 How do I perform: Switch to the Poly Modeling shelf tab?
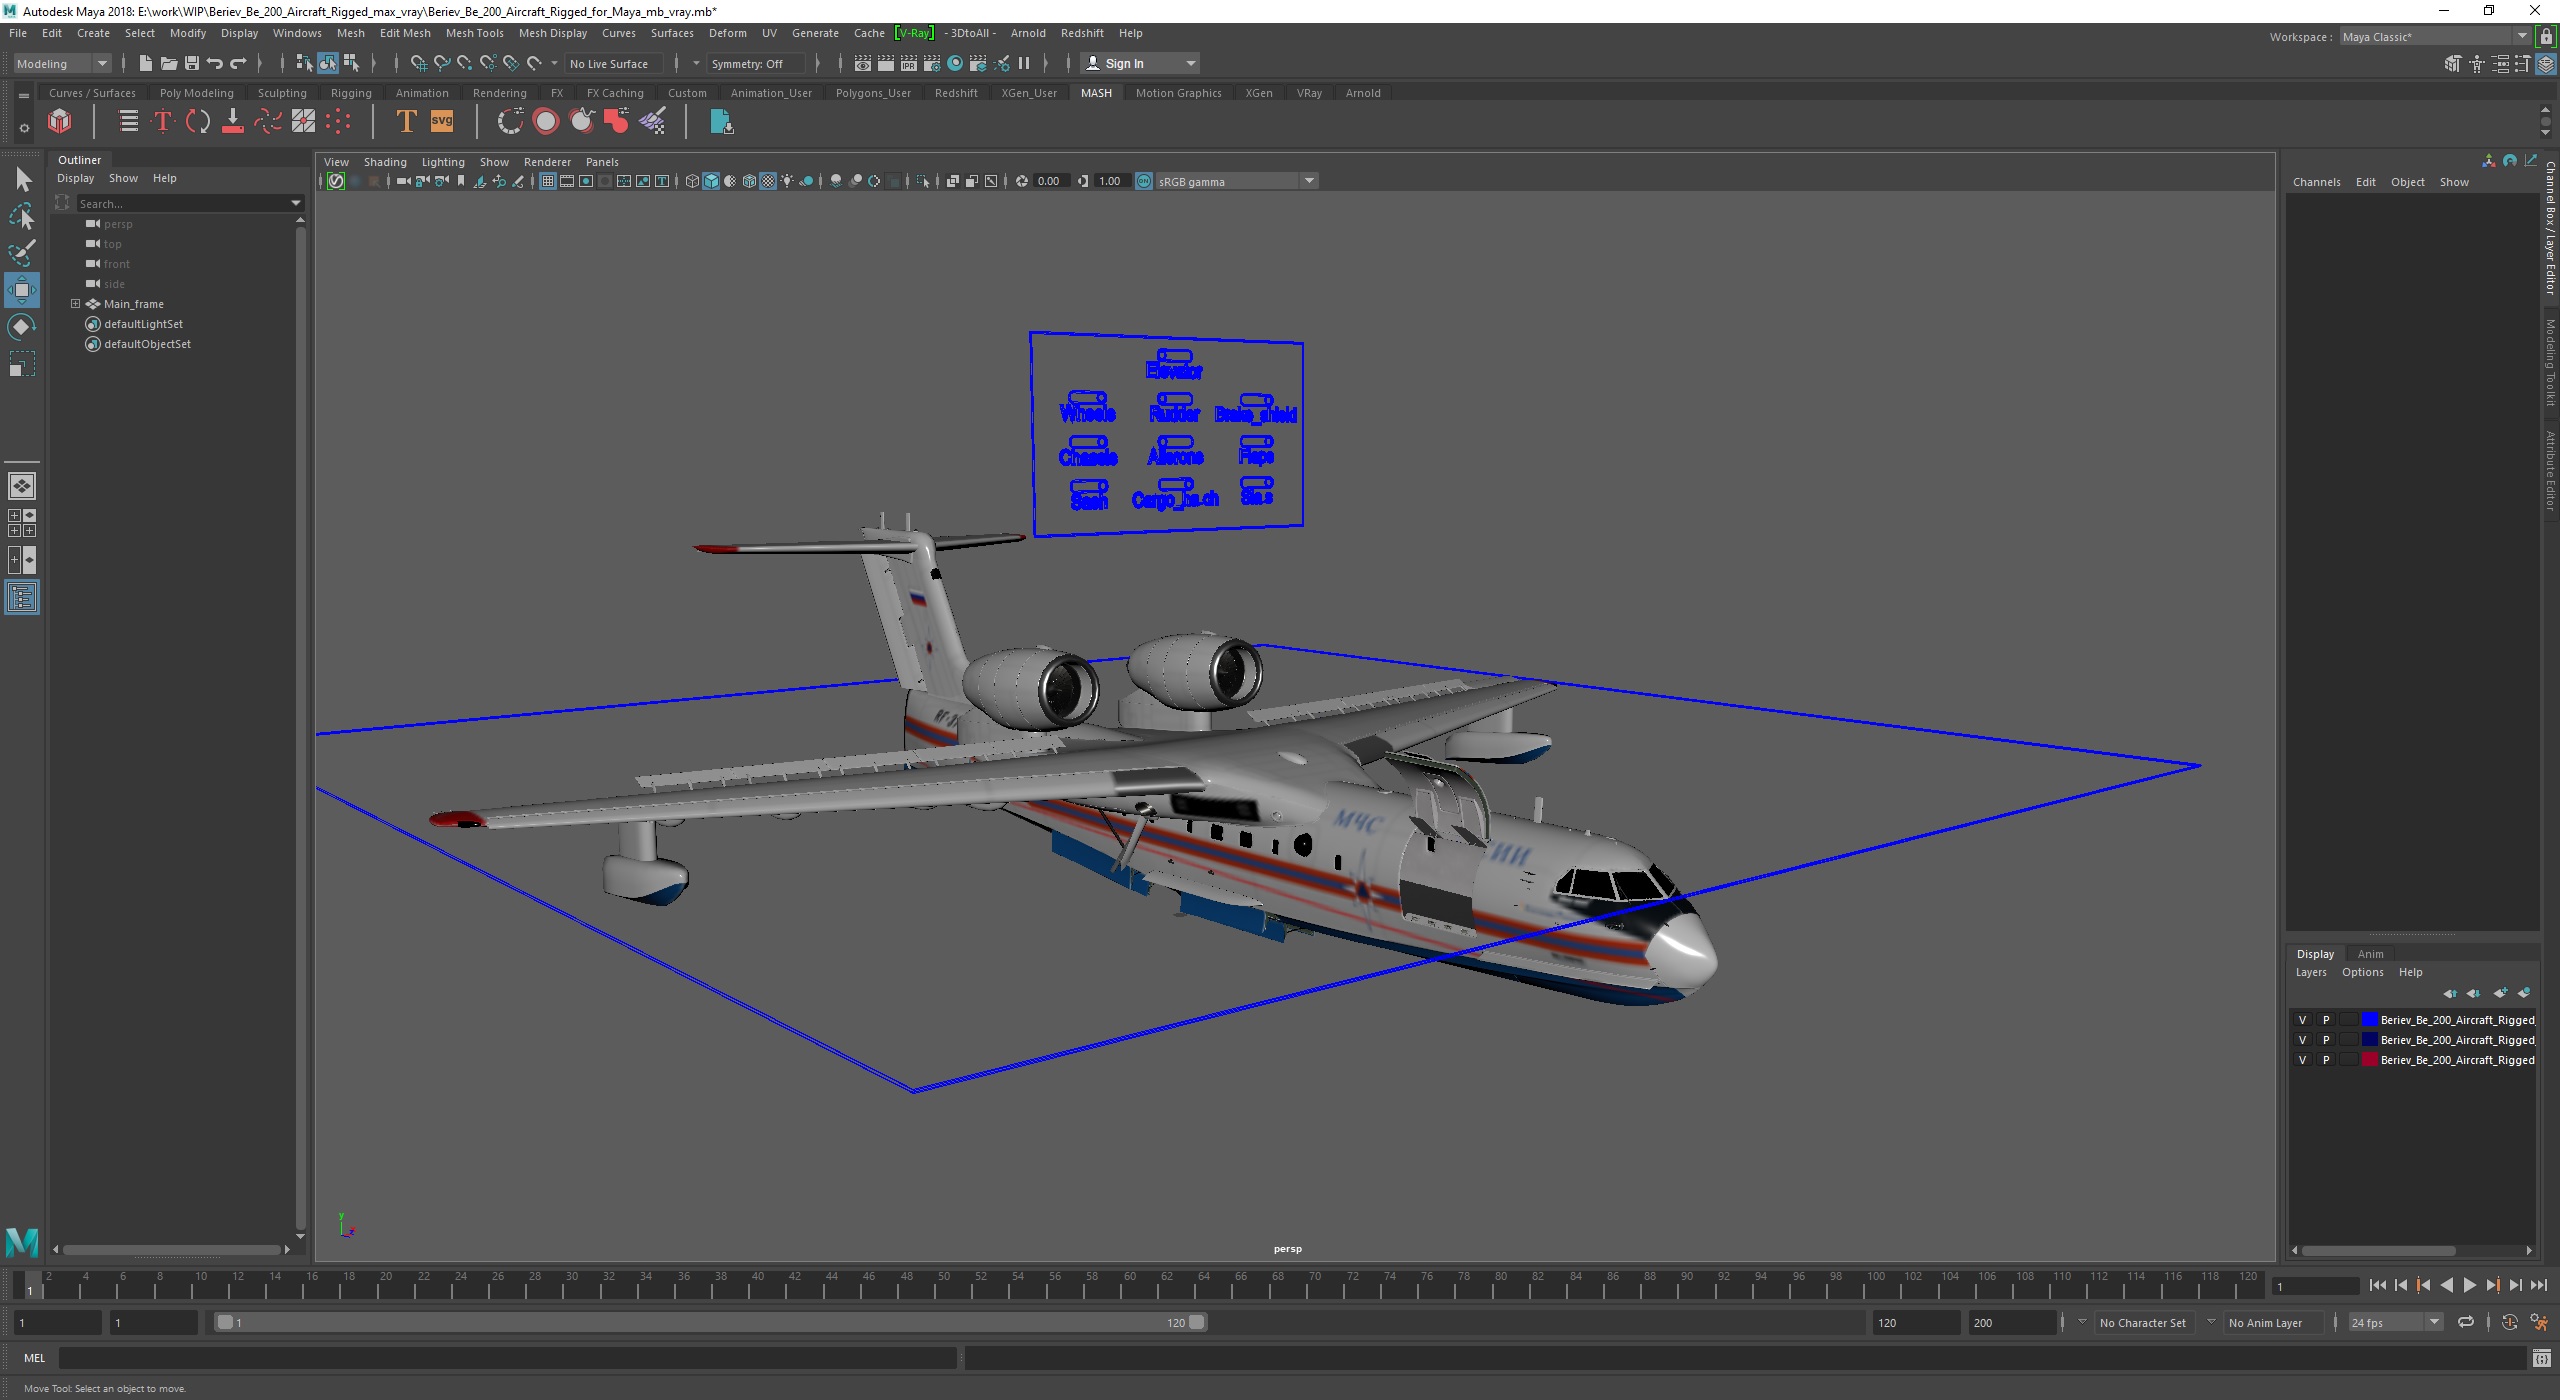[x=196, y=93]
